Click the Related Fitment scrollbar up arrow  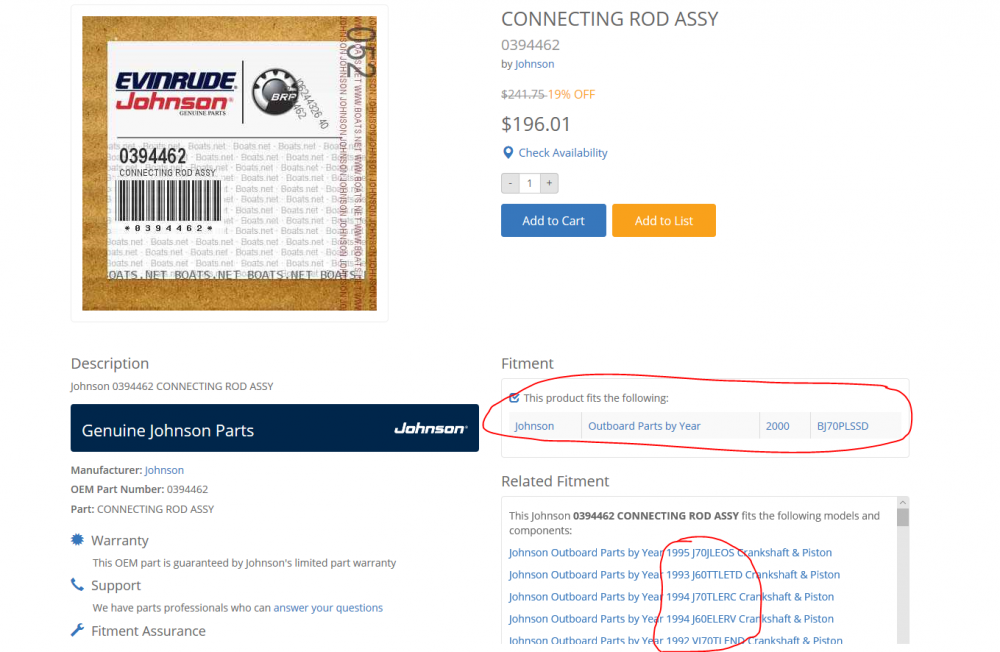tap(902, 503)
